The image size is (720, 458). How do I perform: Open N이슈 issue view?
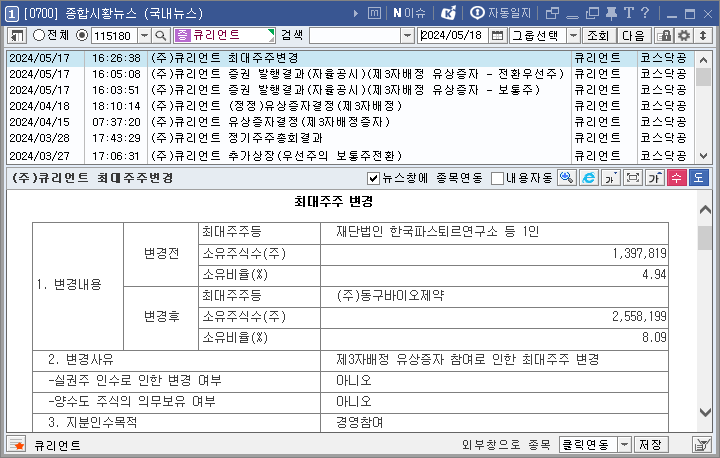click(409, 14)
